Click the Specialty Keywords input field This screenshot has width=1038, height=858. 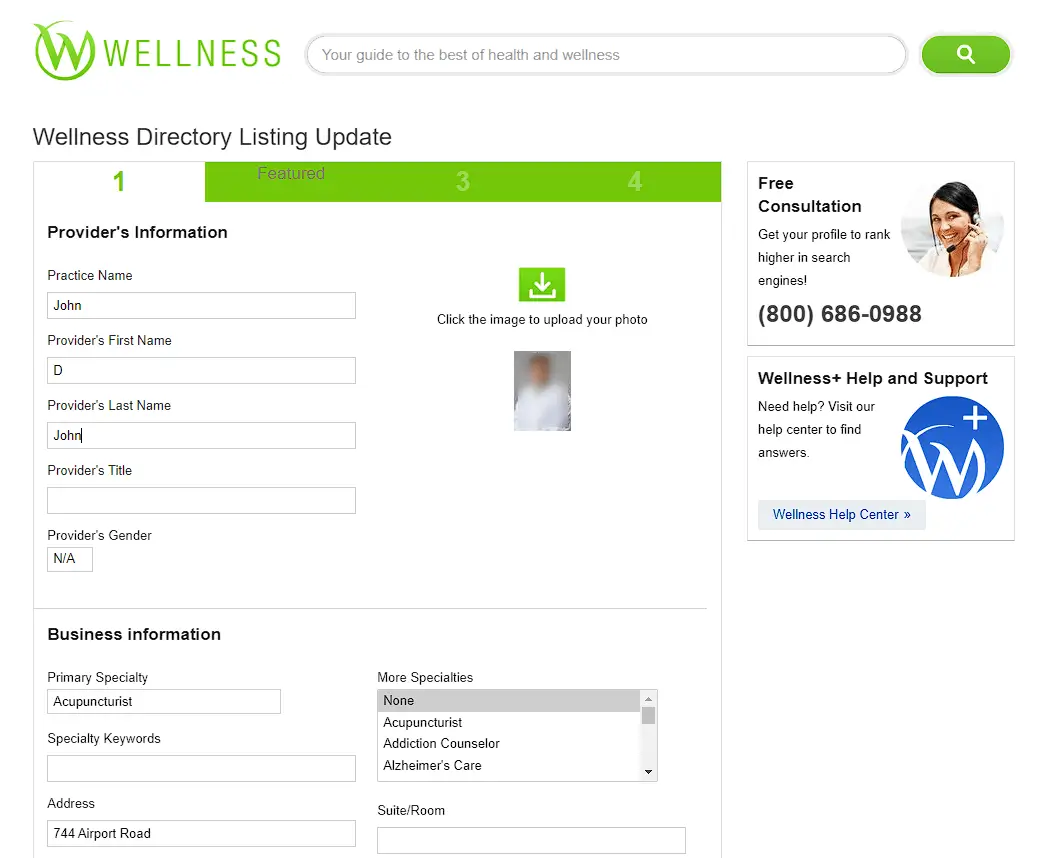[201, 768]
